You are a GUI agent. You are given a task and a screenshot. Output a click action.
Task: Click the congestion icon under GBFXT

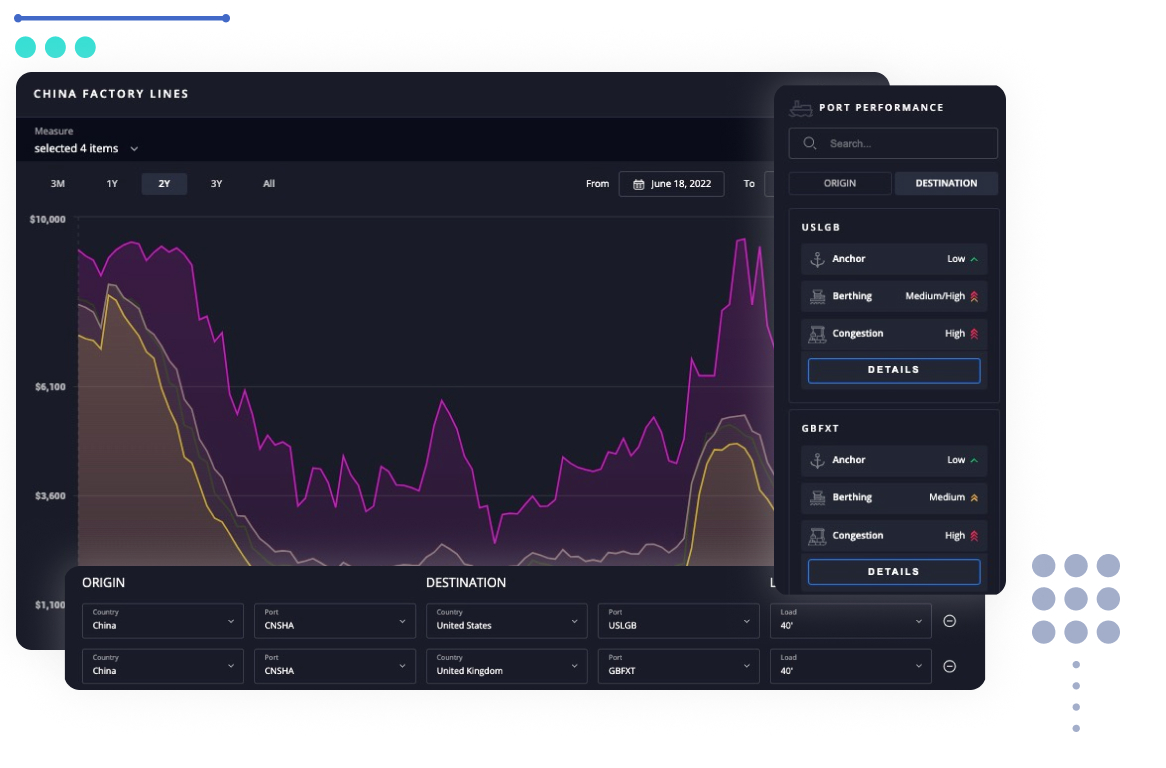817,535
